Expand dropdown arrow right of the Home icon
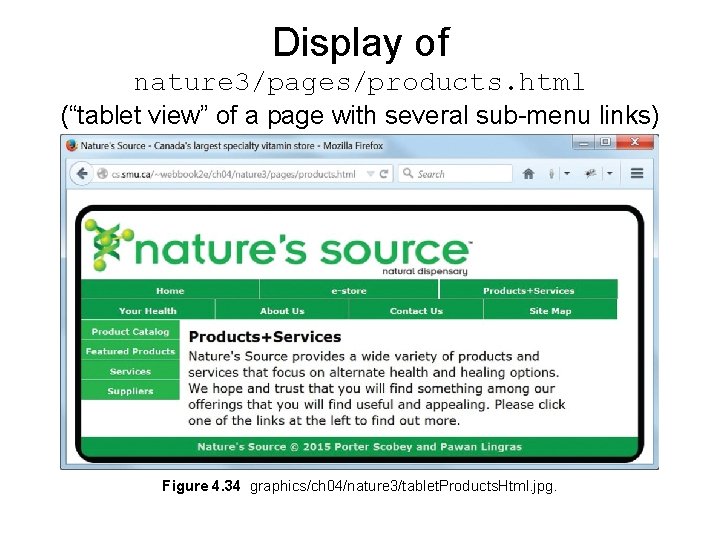Image resolution: width=720 pixels, height=540 pixels. click(567, 174)
